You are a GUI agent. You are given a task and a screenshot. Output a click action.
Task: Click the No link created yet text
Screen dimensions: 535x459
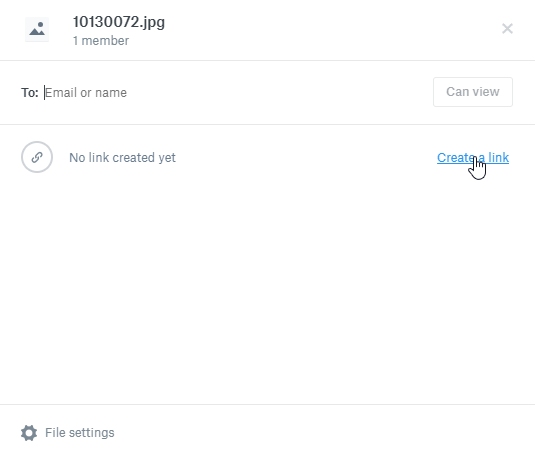[x=122, y=158]
